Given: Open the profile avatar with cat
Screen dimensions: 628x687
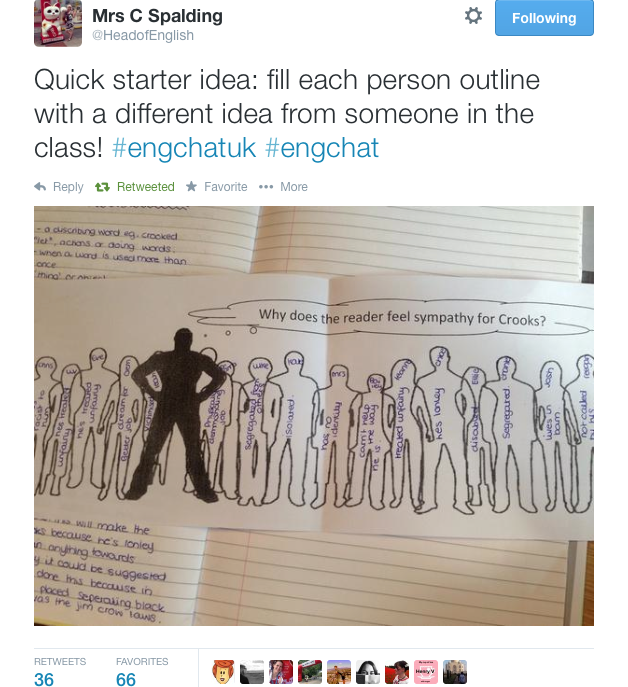Looking at the screenshot, I should [58, 23].
